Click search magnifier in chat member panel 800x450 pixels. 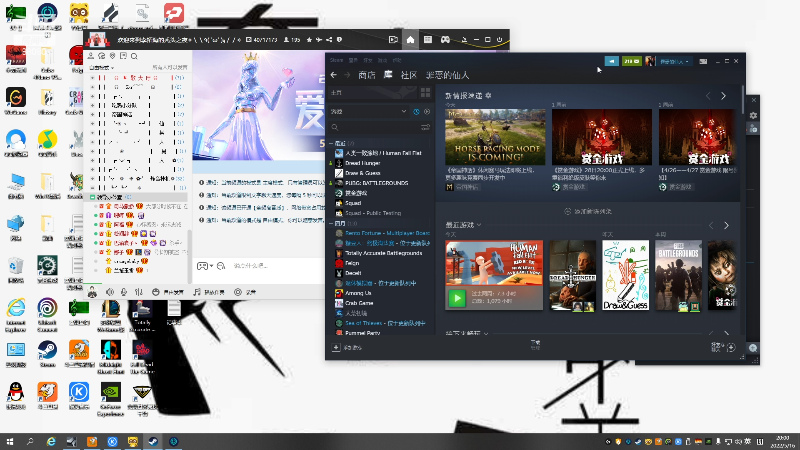click(134, 56)
